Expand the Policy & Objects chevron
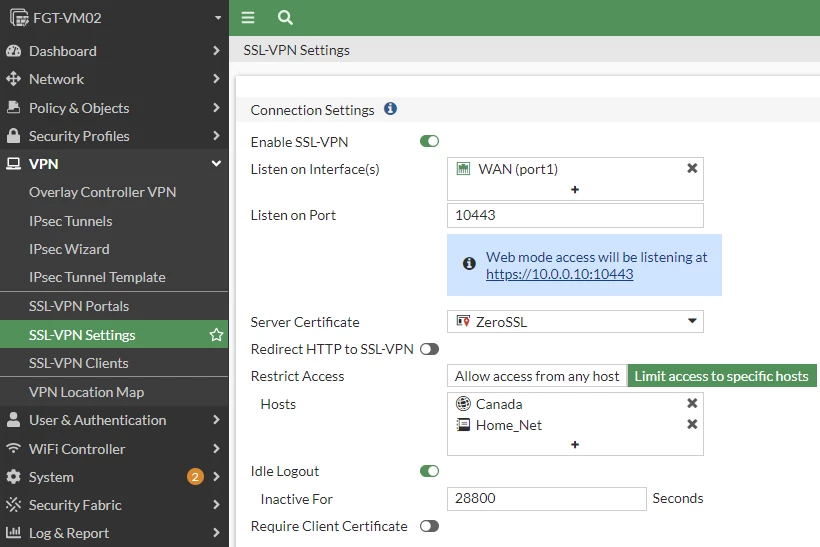The height and width of the screenshot is (547, 820). click(x=216, y=107)
